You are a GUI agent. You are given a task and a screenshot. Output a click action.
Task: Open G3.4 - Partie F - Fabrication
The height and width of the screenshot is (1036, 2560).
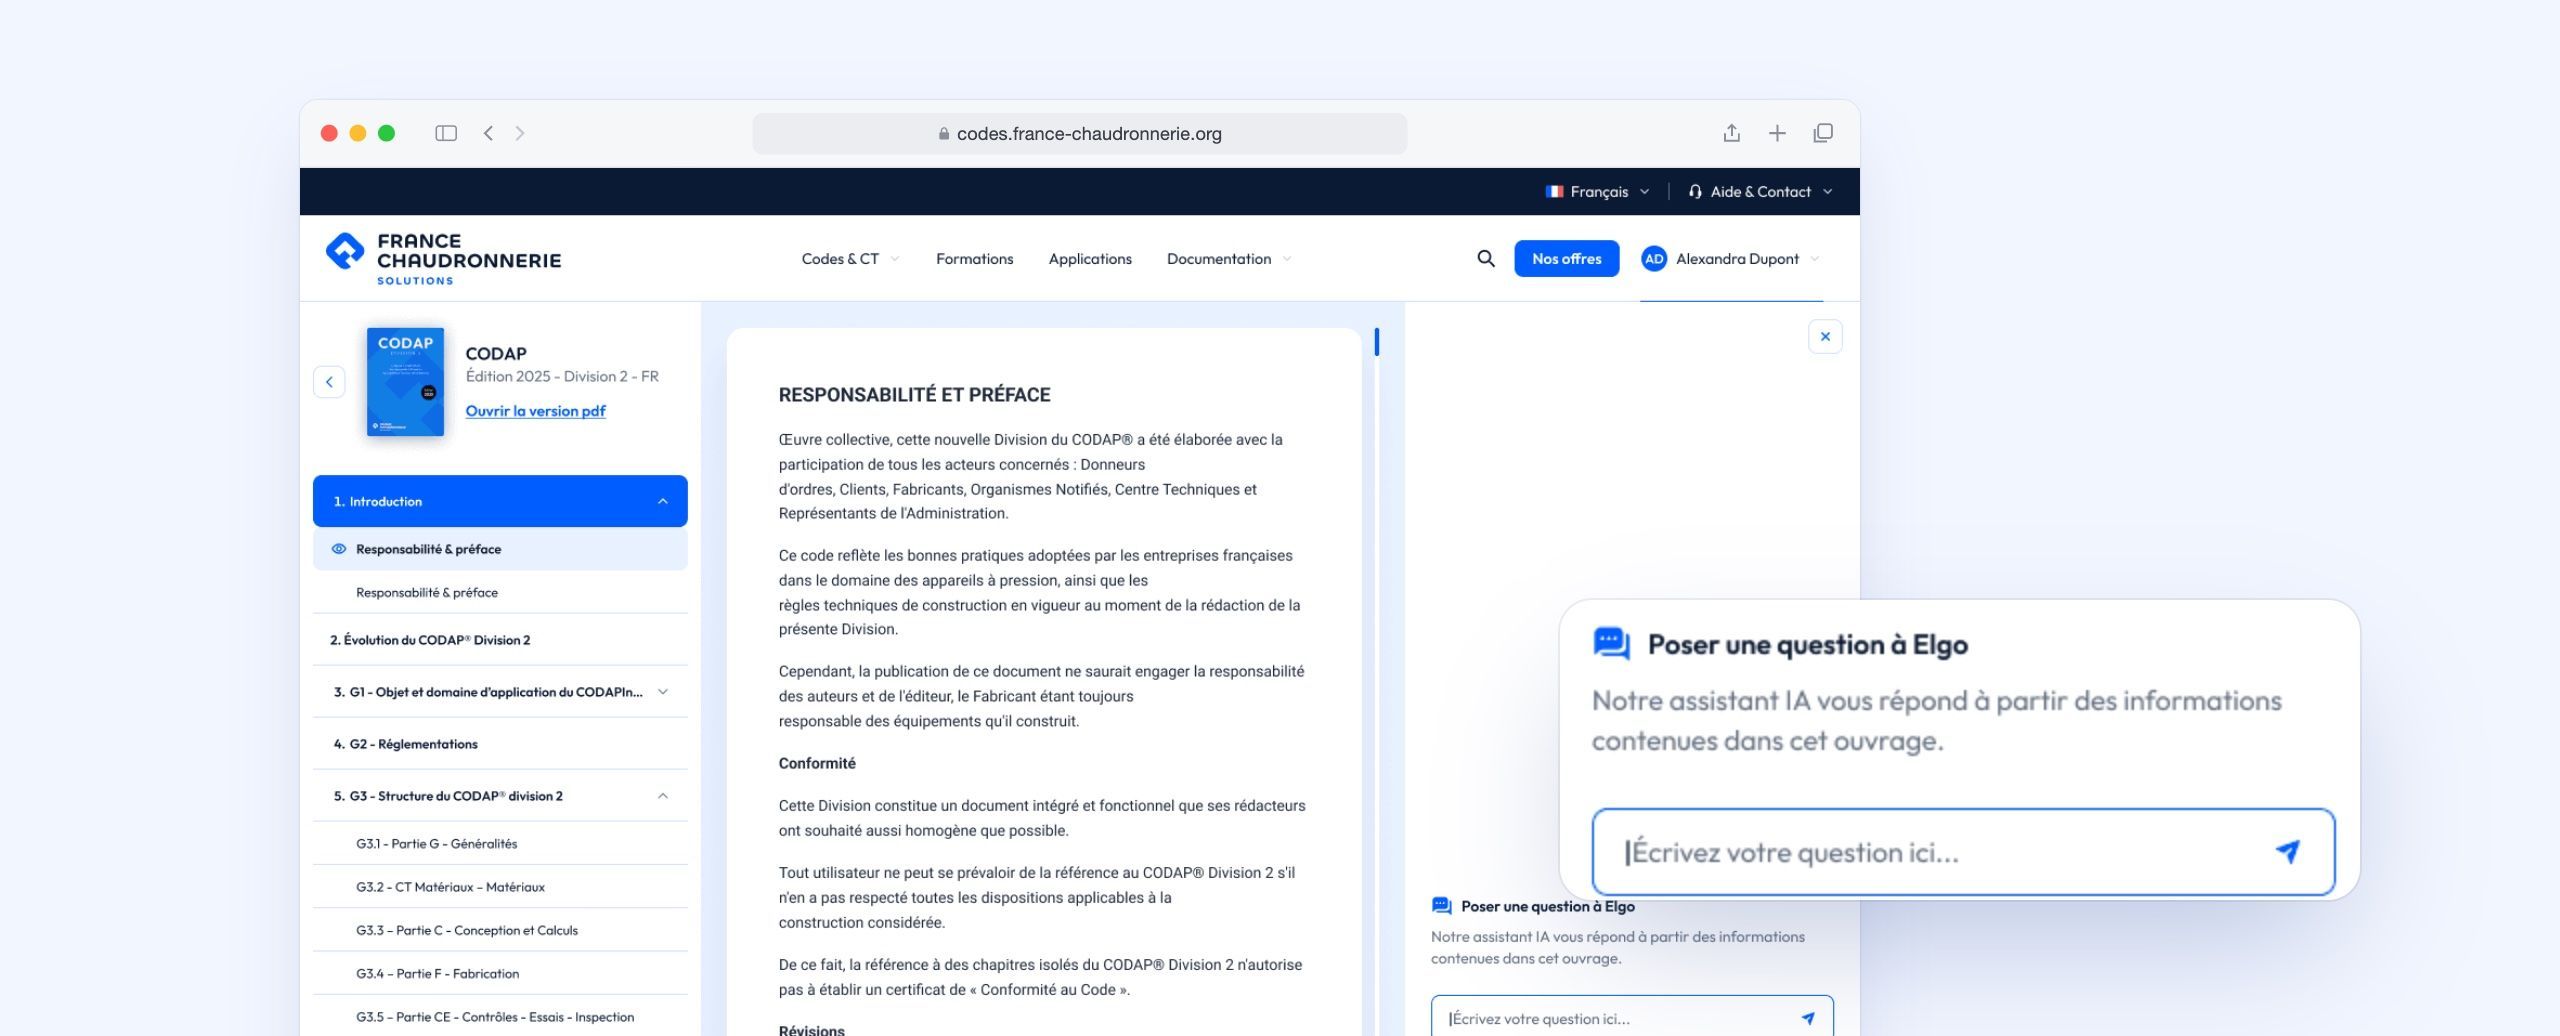pyautogui.click(x=500, y=973)
